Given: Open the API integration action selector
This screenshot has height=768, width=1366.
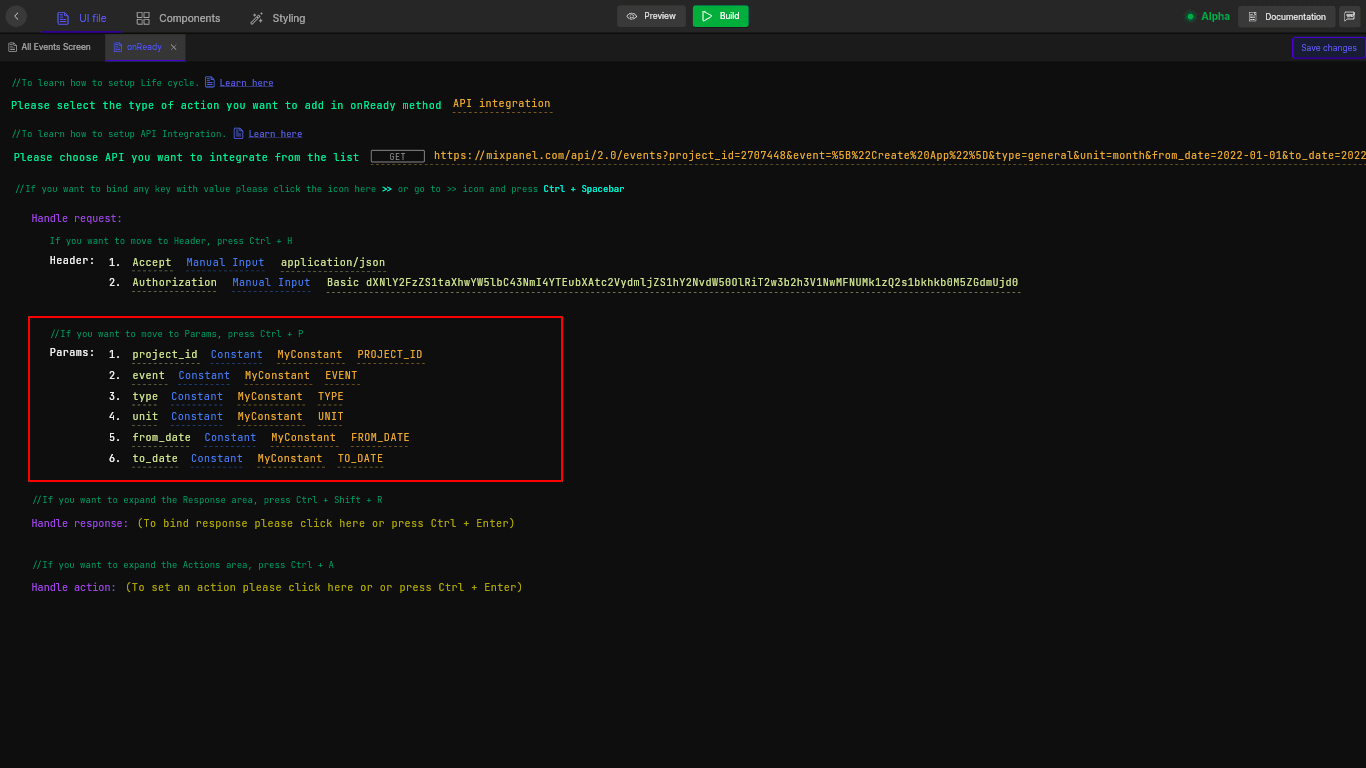Looking at the screenshot, I should (x=501, y=103).
